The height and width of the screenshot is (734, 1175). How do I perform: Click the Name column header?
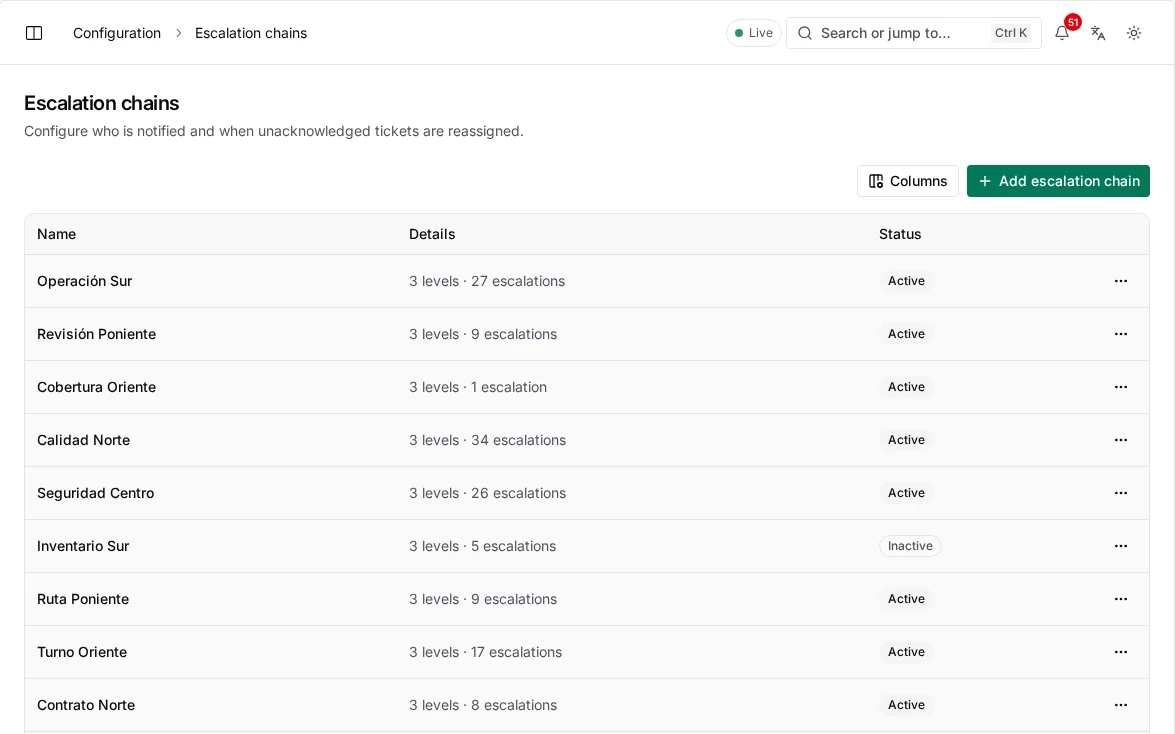pyautogui.click(x=56, y=234)
